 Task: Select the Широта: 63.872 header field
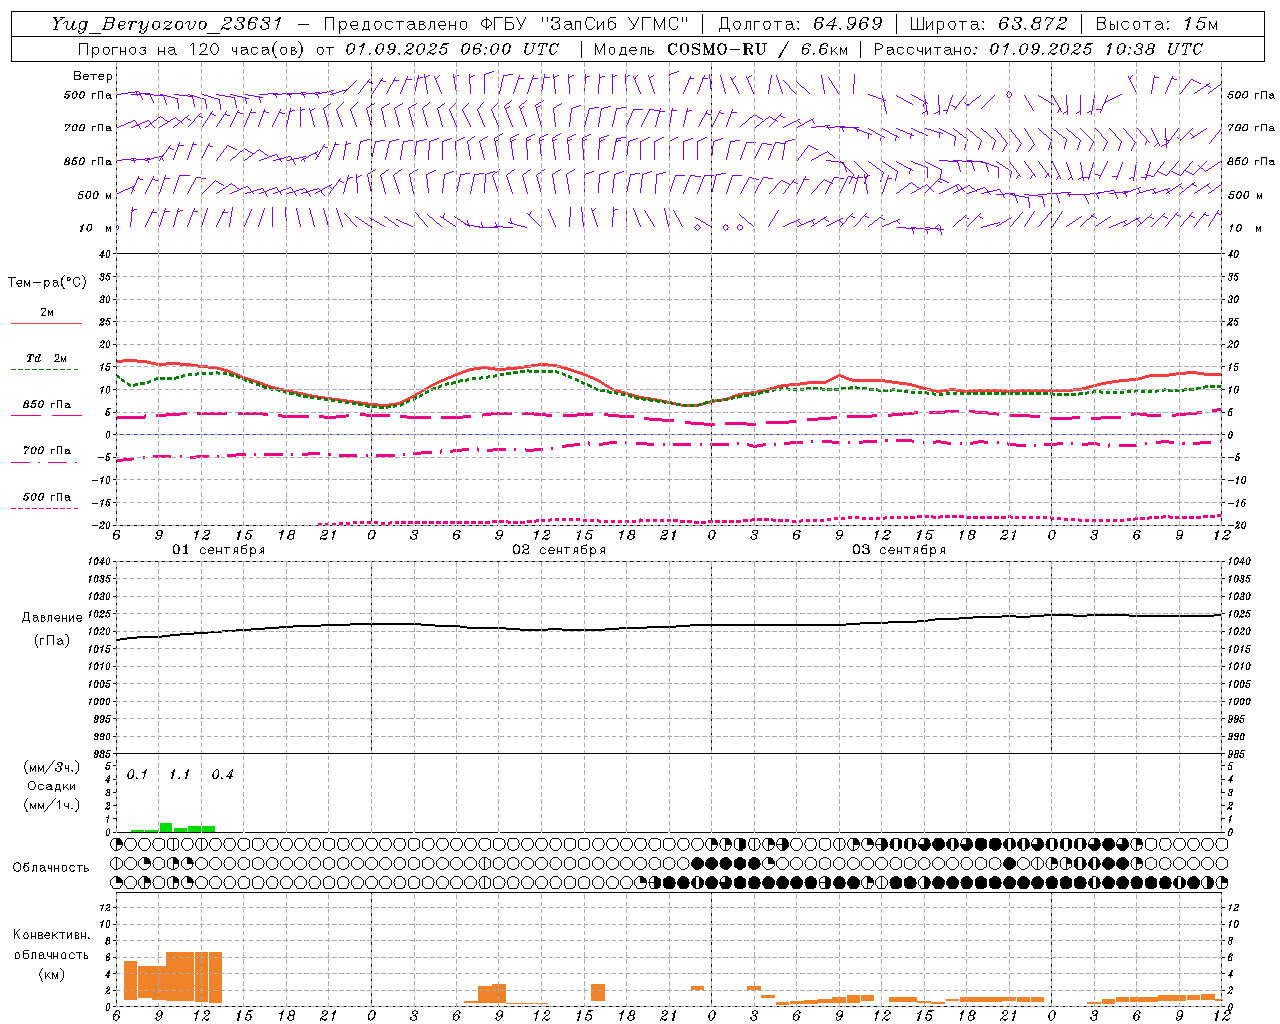(x=988, y=24)
